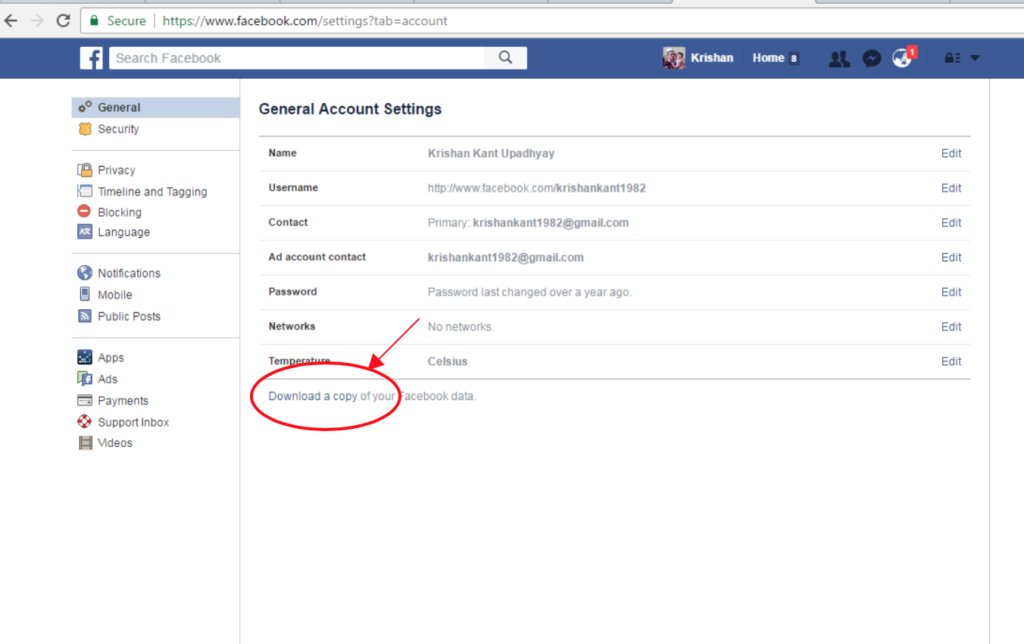Click the No networks text

click(460, 327)
